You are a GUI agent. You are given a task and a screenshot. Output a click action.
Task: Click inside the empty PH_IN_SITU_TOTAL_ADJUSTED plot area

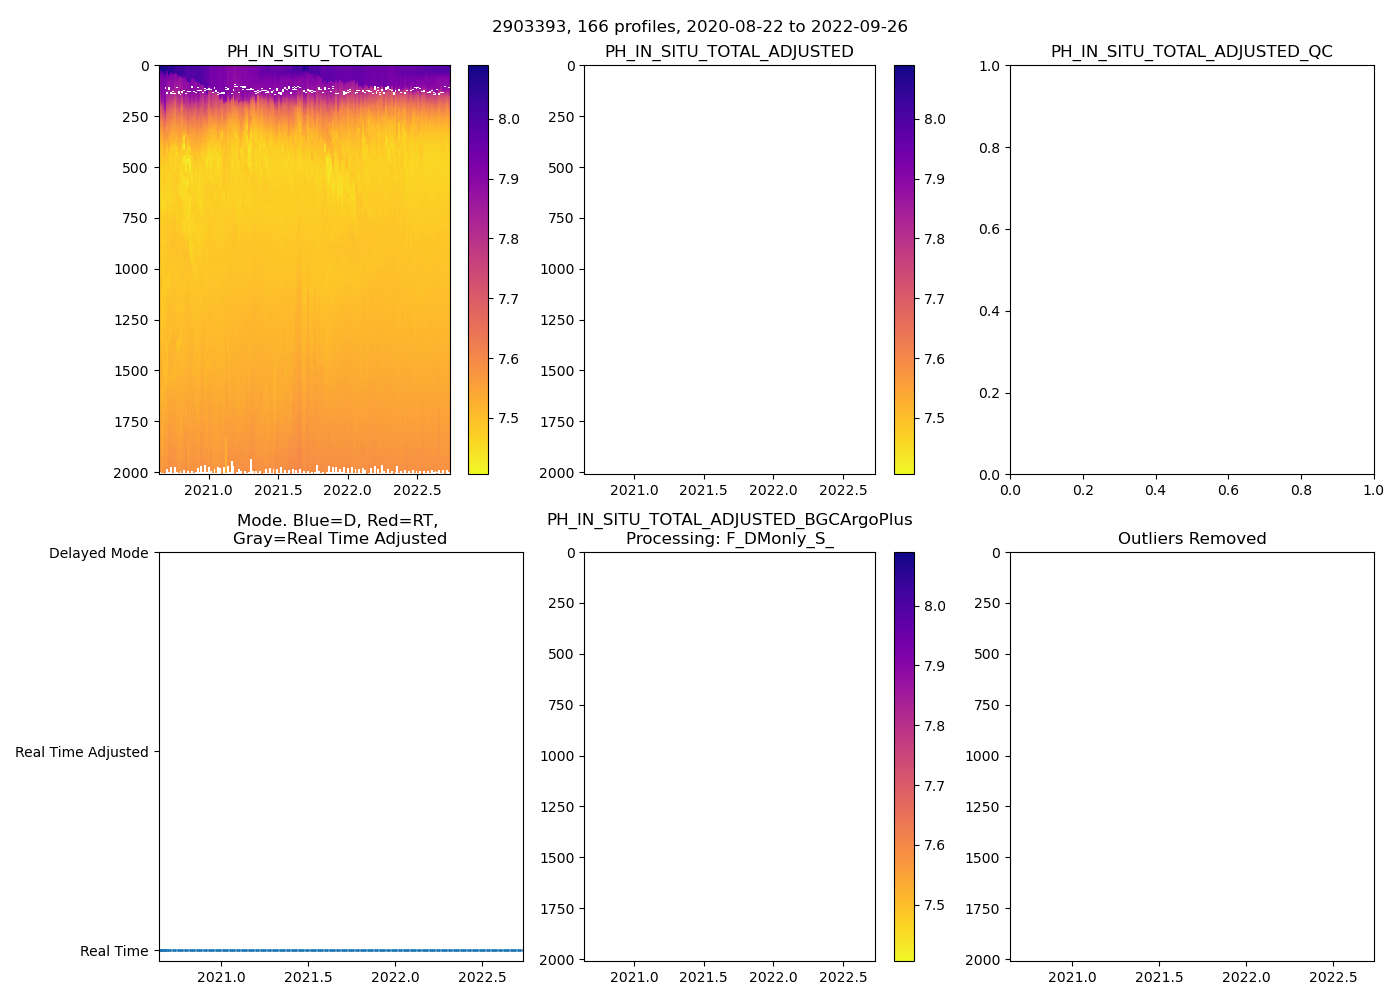coord(729,270)
